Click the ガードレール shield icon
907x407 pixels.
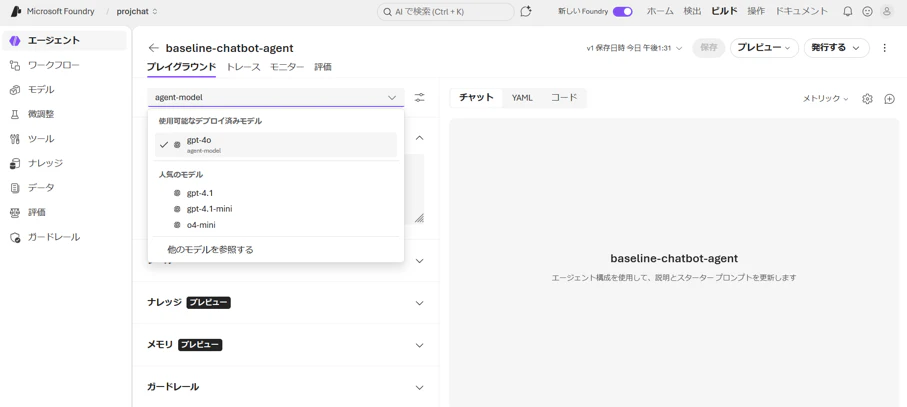tap(15, 238)
